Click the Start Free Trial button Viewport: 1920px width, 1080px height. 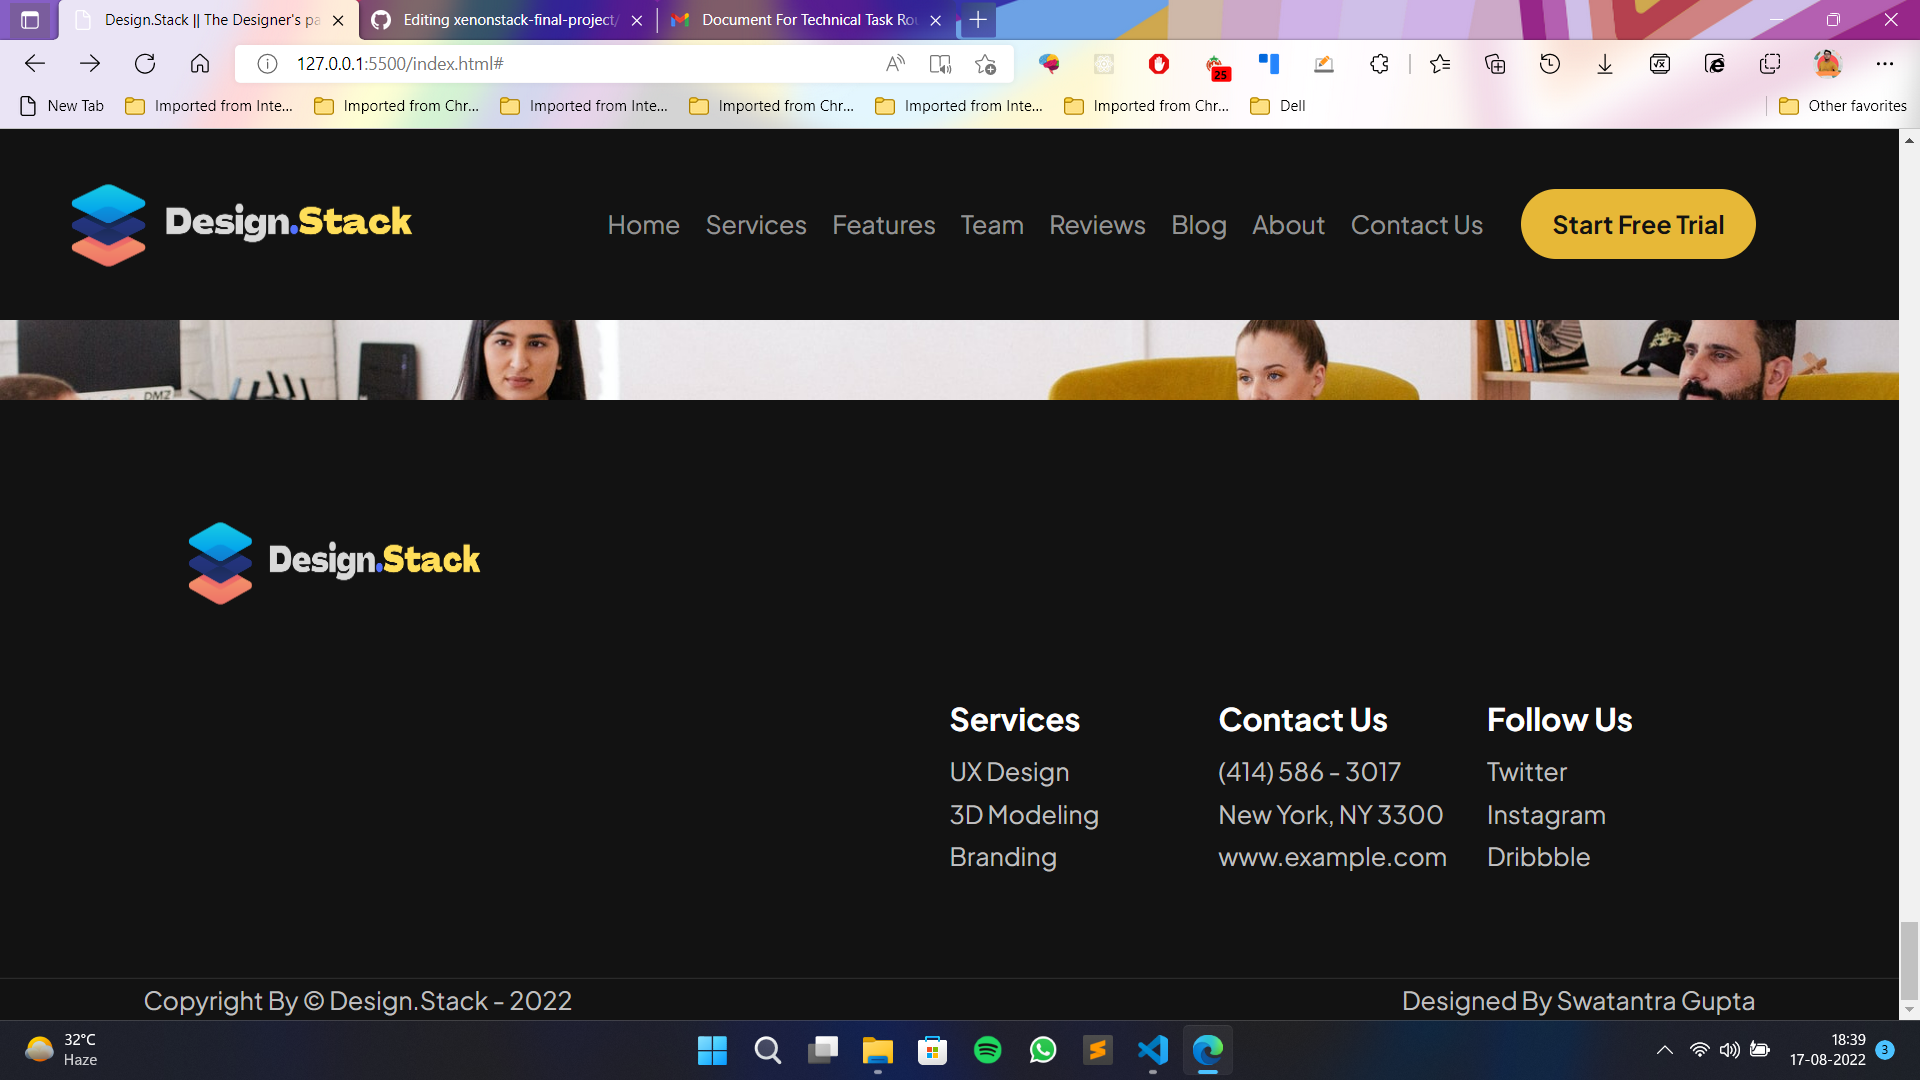[x=1637, y=225]
